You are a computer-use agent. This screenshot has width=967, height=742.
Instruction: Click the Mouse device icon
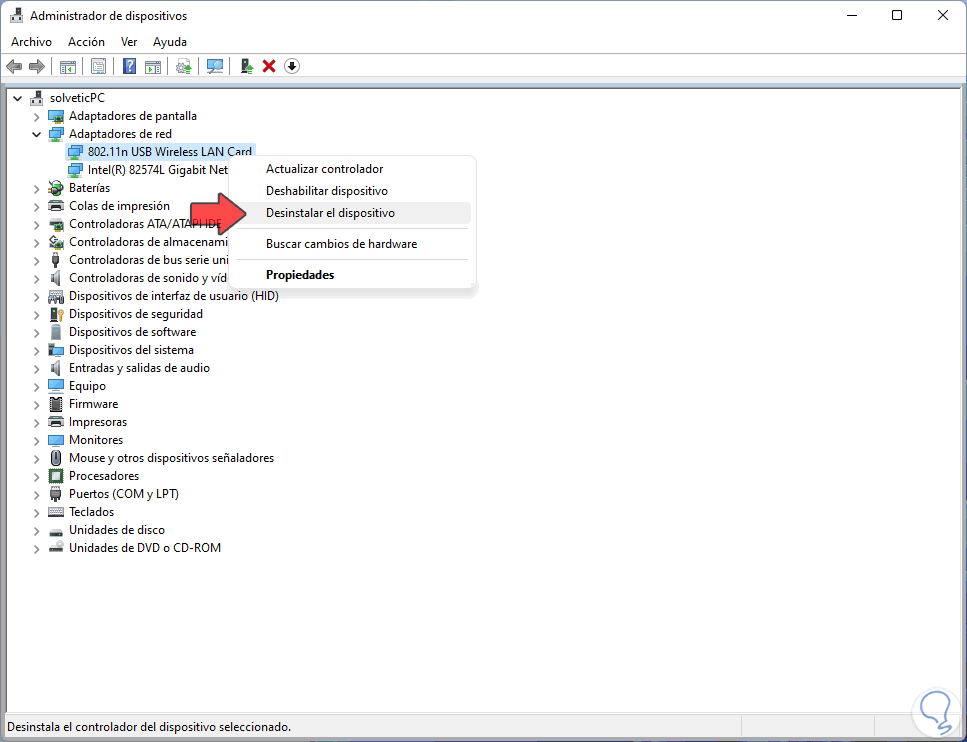click(56, 458)
